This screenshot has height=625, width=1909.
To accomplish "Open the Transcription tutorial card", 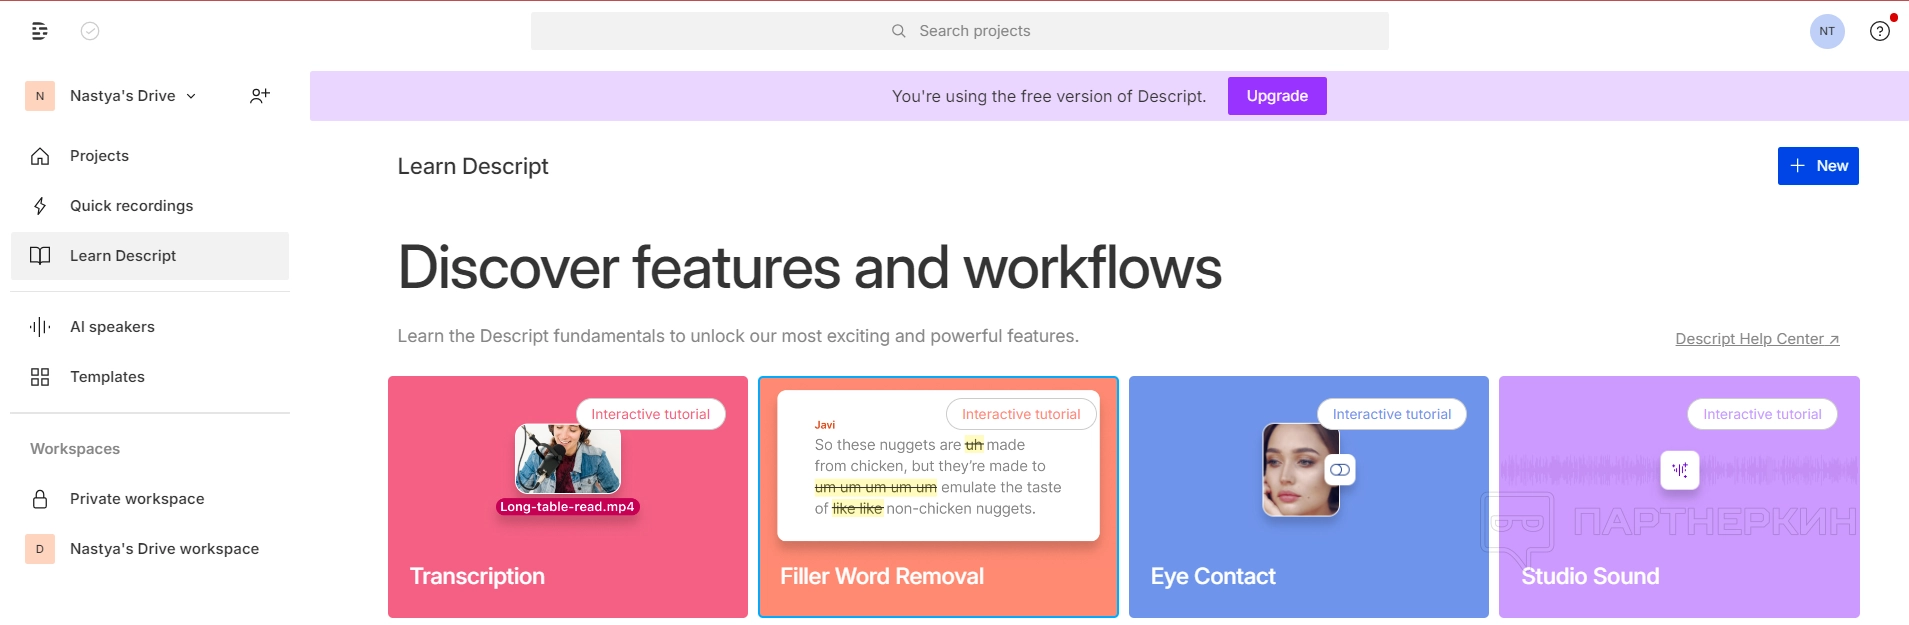I will click(x=568, y=497).
